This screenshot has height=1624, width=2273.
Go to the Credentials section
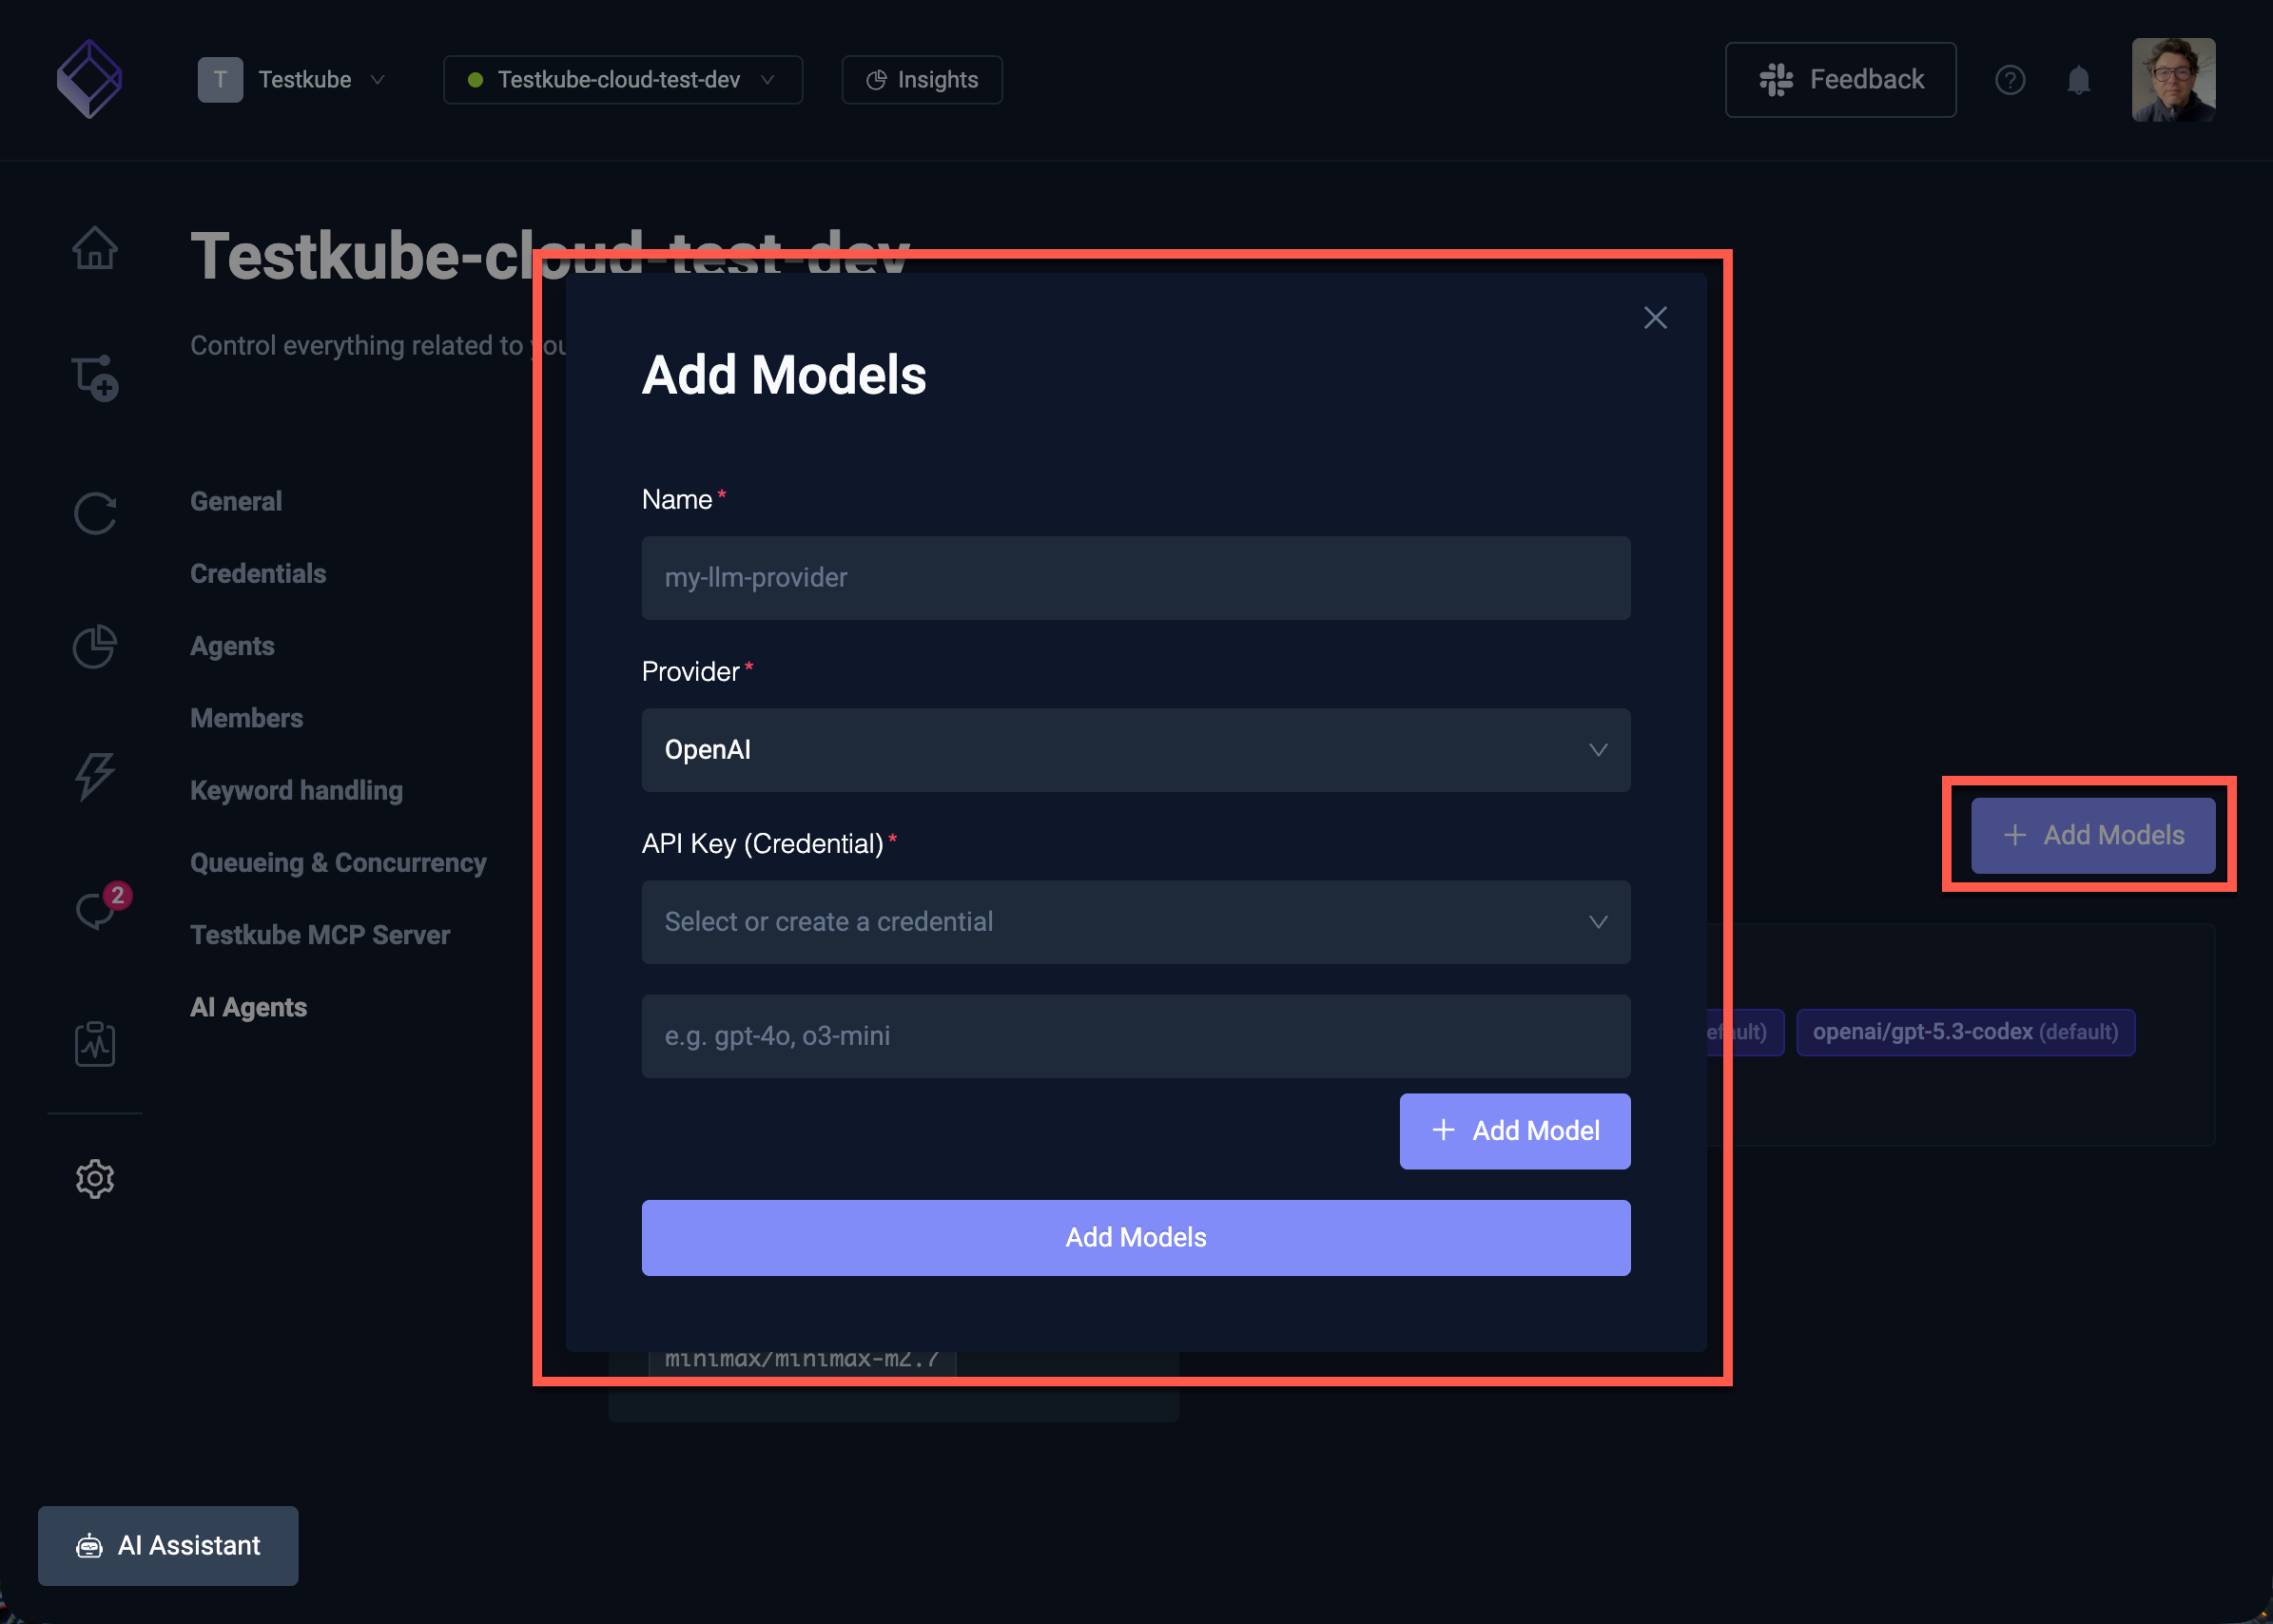(x=257, y=573)
